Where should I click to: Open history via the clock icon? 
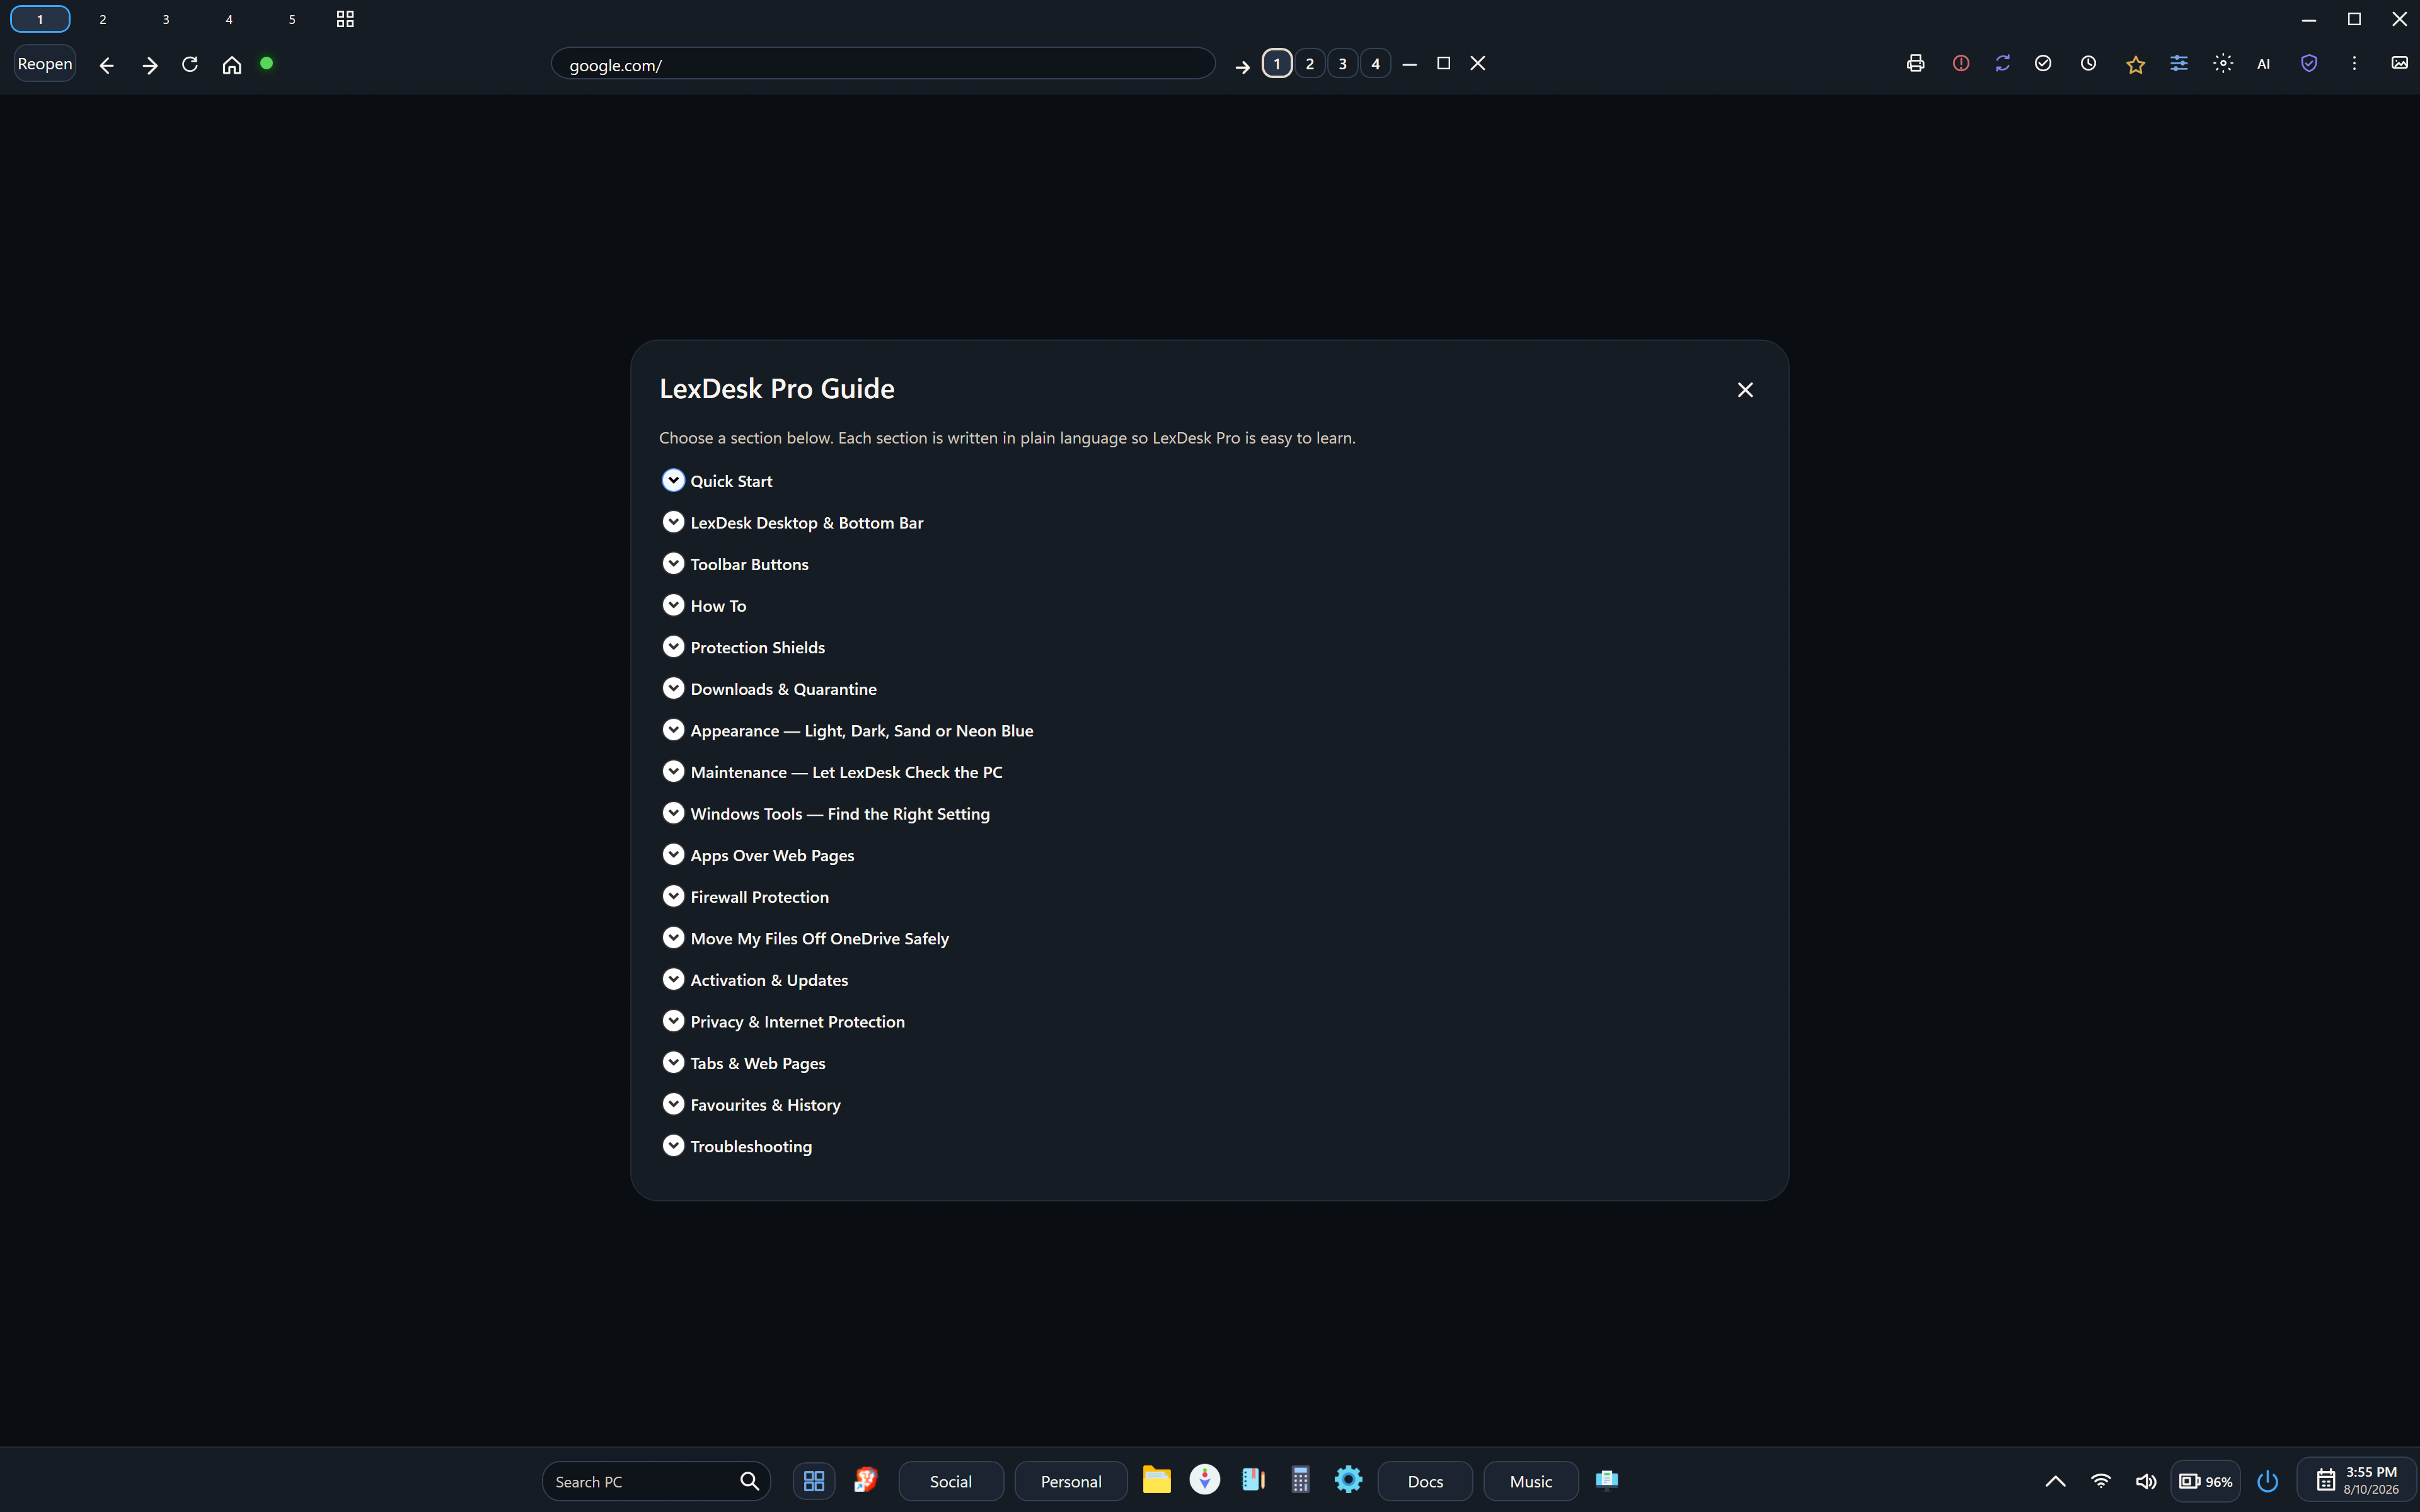2088,64
